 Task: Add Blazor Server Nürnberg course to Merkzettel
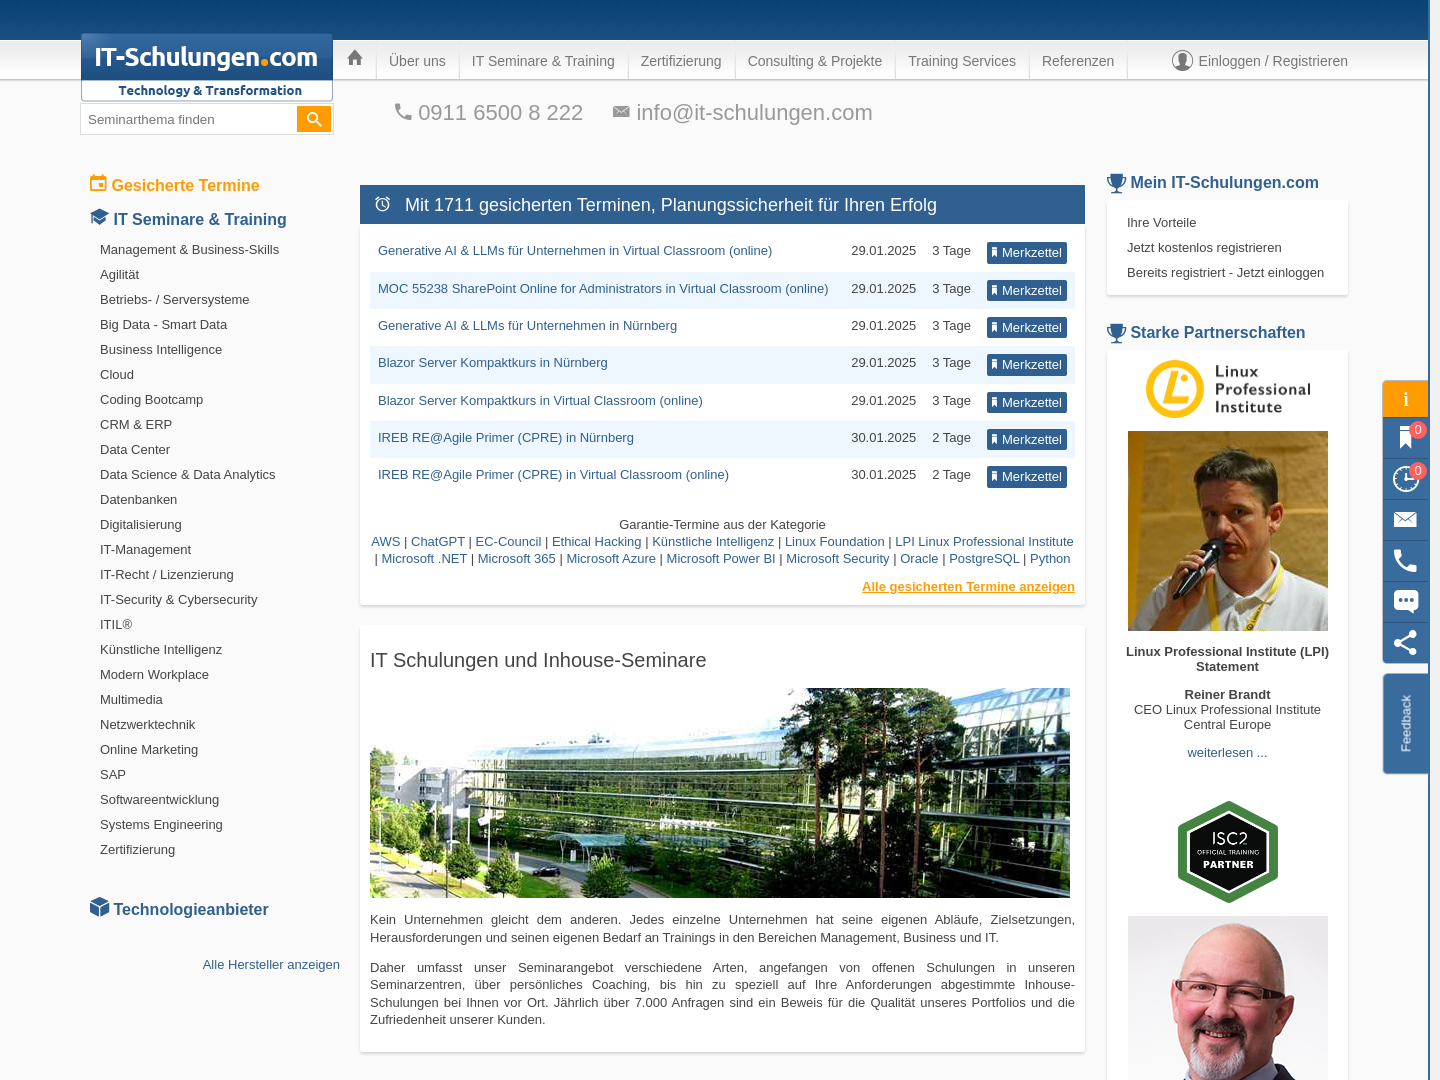click(1027, 365)
